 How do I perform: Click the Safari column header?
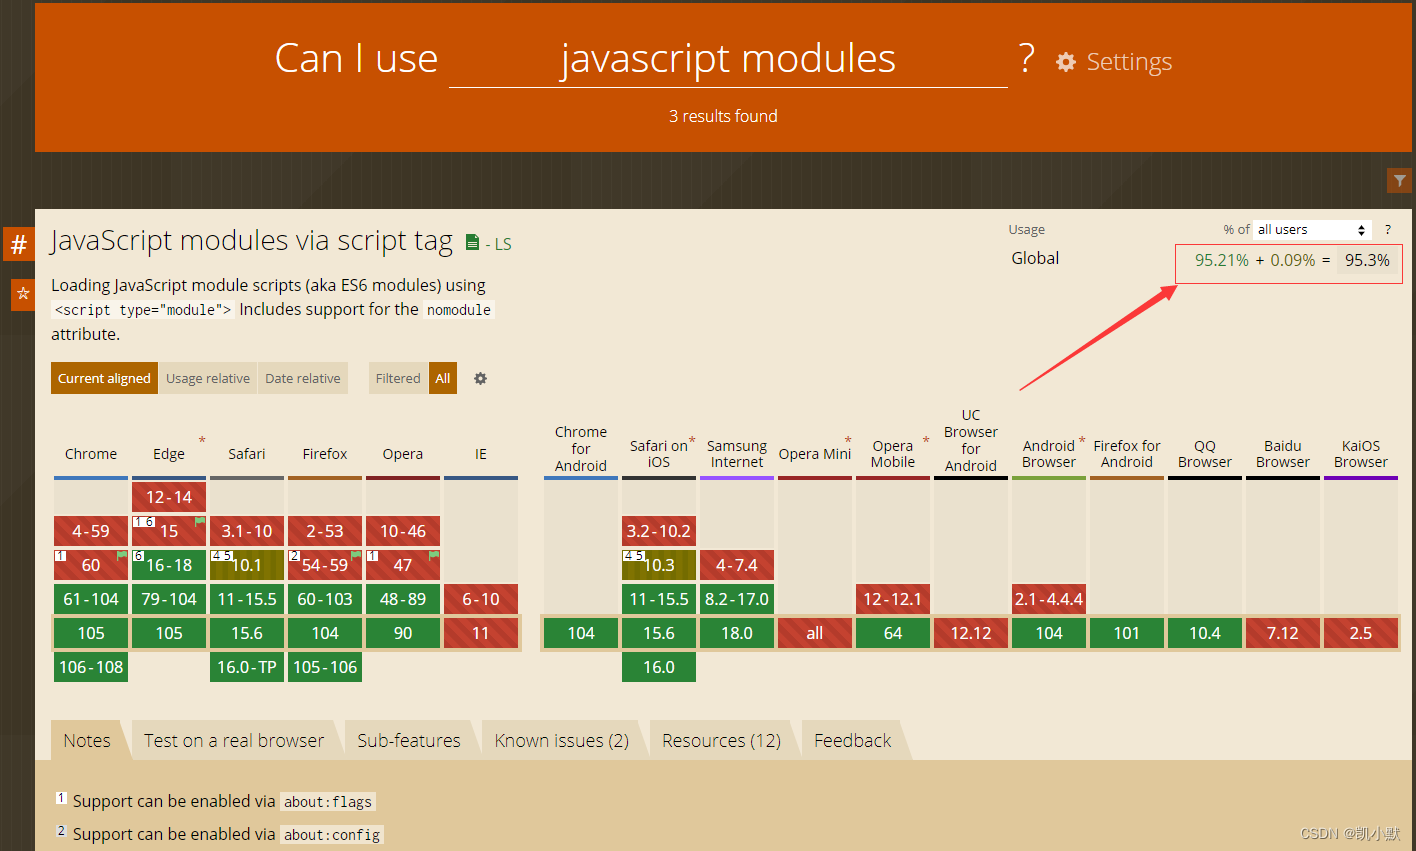pyautogui.click(x=247, y=454)
